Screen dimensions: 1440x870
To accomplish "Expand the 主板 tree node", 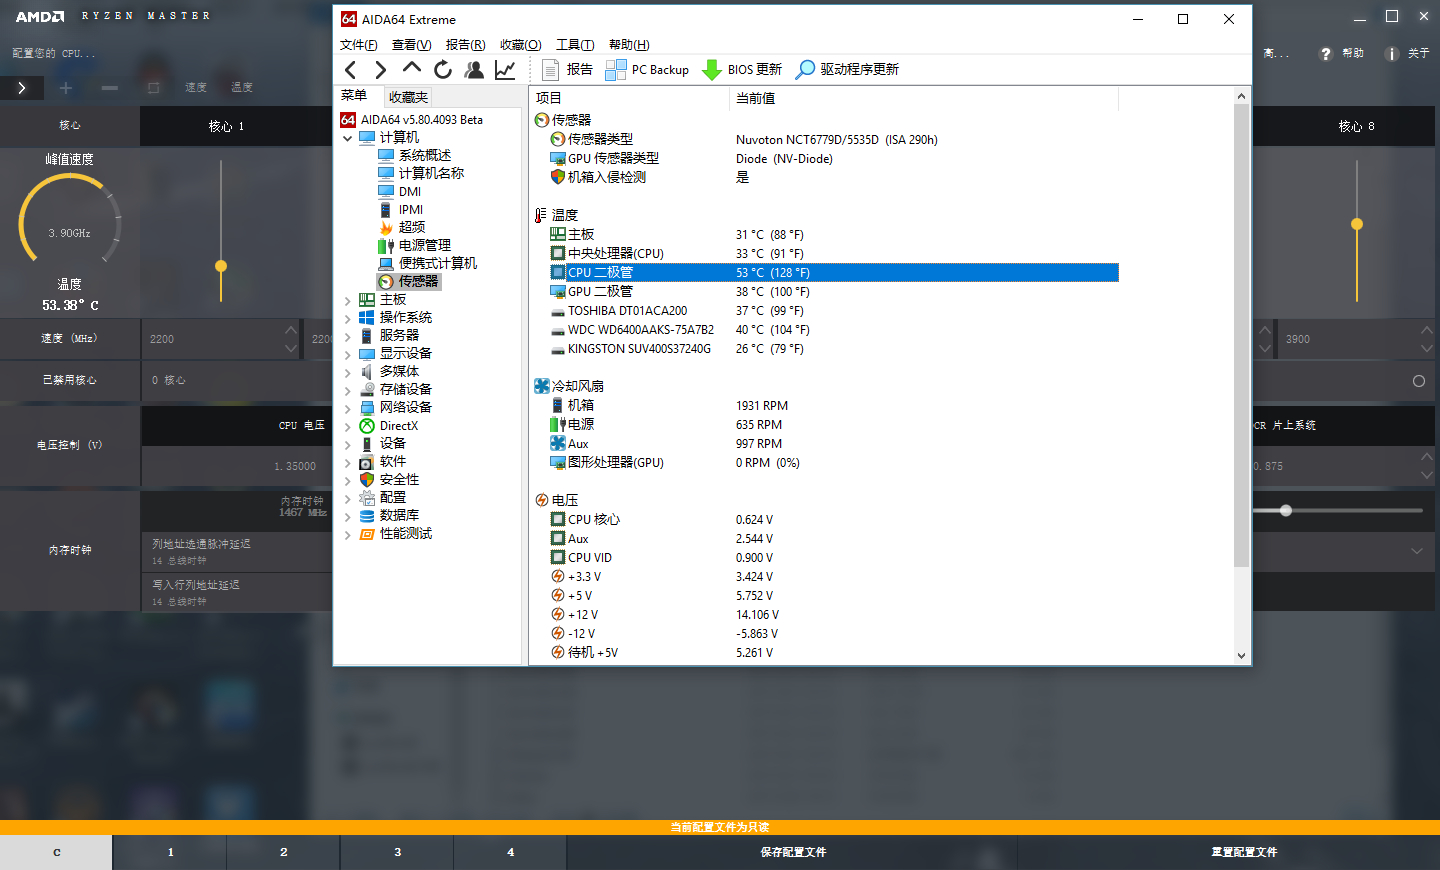I will (x=347, y=300).
